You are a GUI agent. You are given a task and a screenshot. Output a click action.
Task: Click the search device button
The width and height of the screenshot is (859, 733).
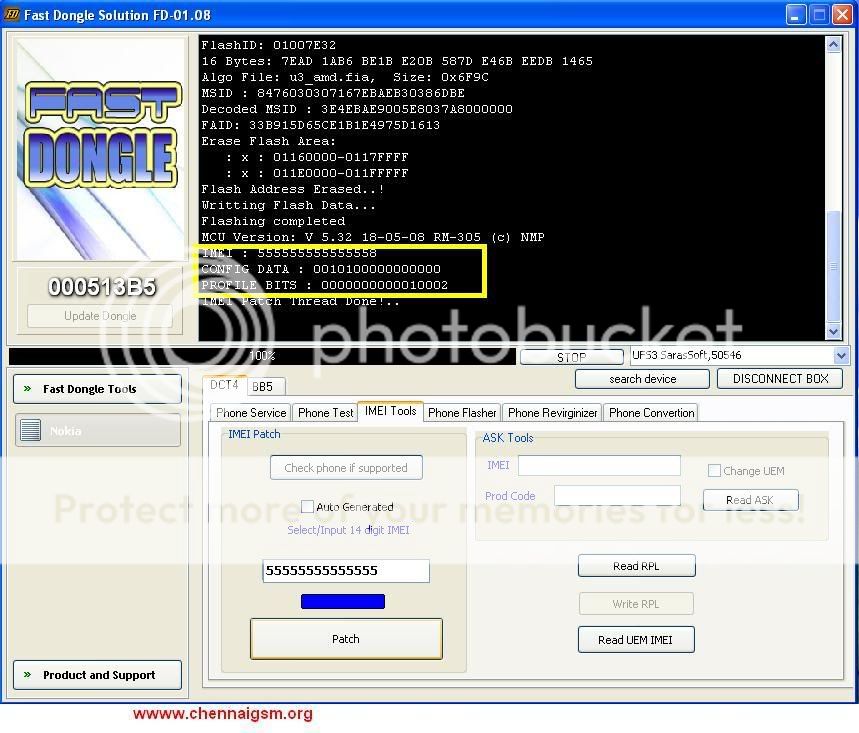click(x=642, y=379)
